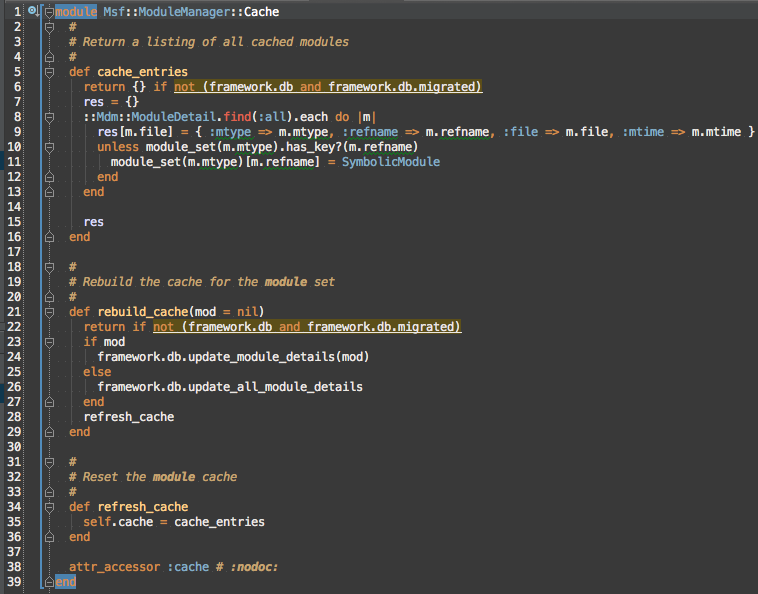
Task: Click line number 37 in the gutter
Action: coord(14,551)
